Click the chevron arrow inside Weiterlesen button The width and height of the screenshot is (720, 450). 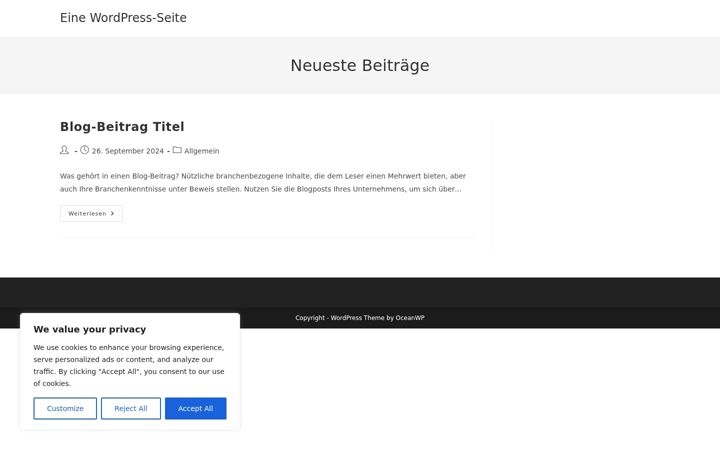(x=112, y=214)
